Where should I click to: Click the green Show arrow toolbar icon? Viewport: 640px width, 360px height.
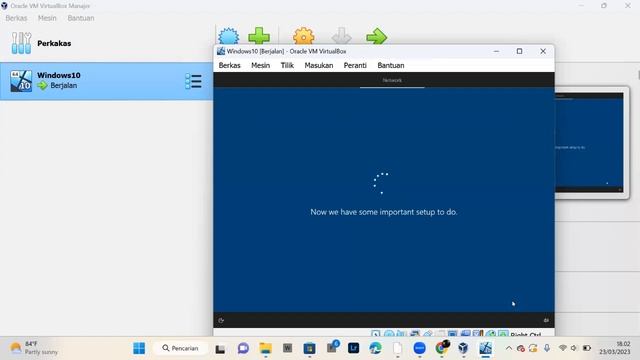click(x=376, y=36)
